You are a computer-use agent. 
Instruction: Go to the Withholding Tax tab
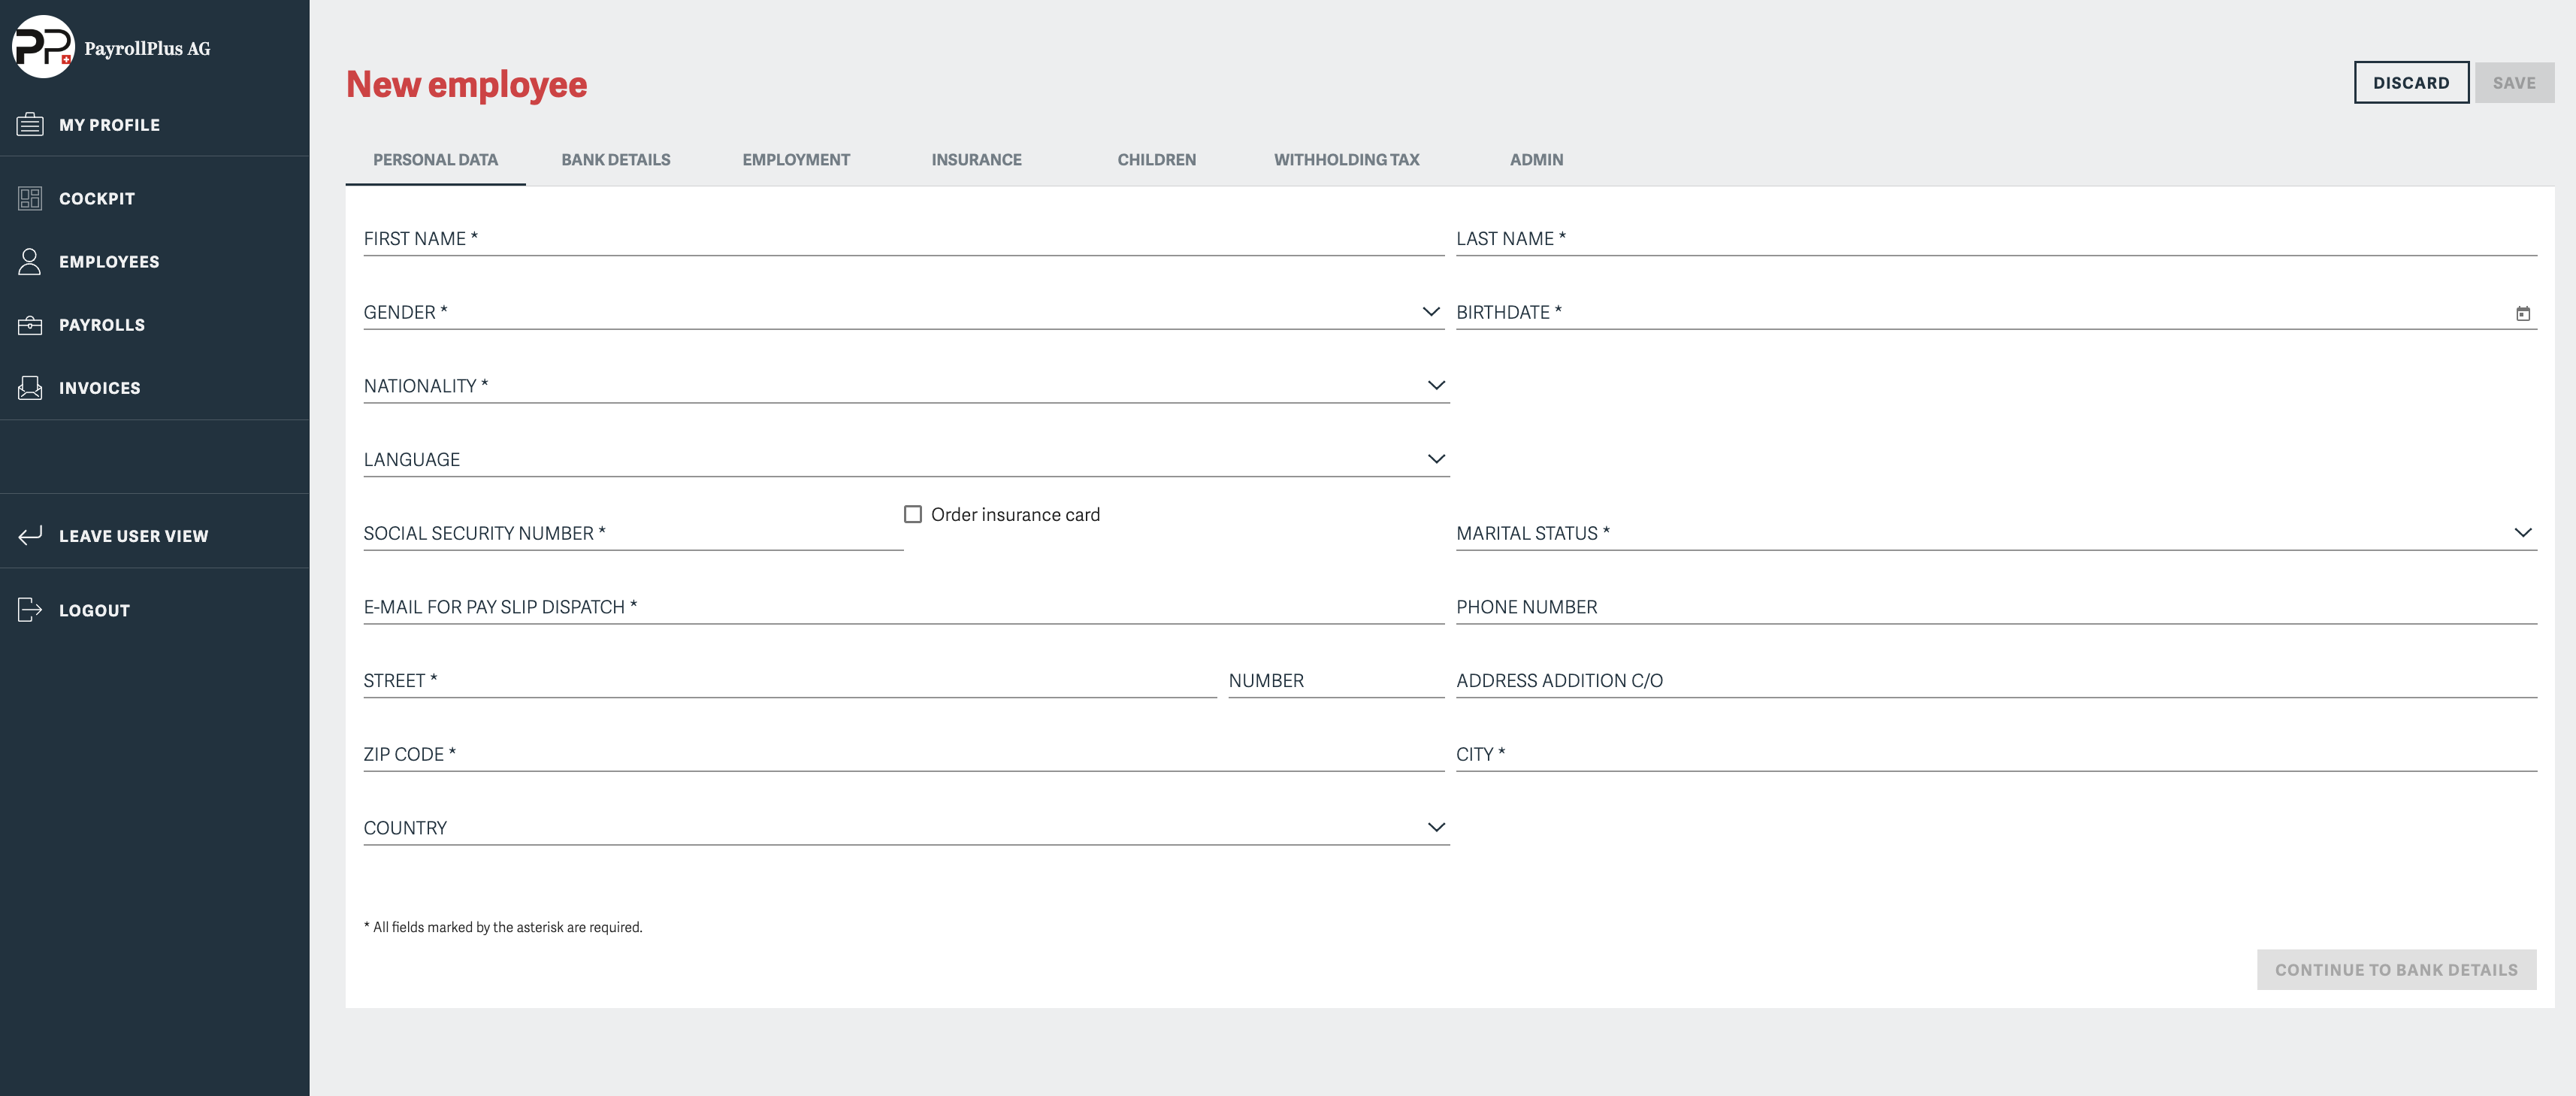[x=1346, y=160]
